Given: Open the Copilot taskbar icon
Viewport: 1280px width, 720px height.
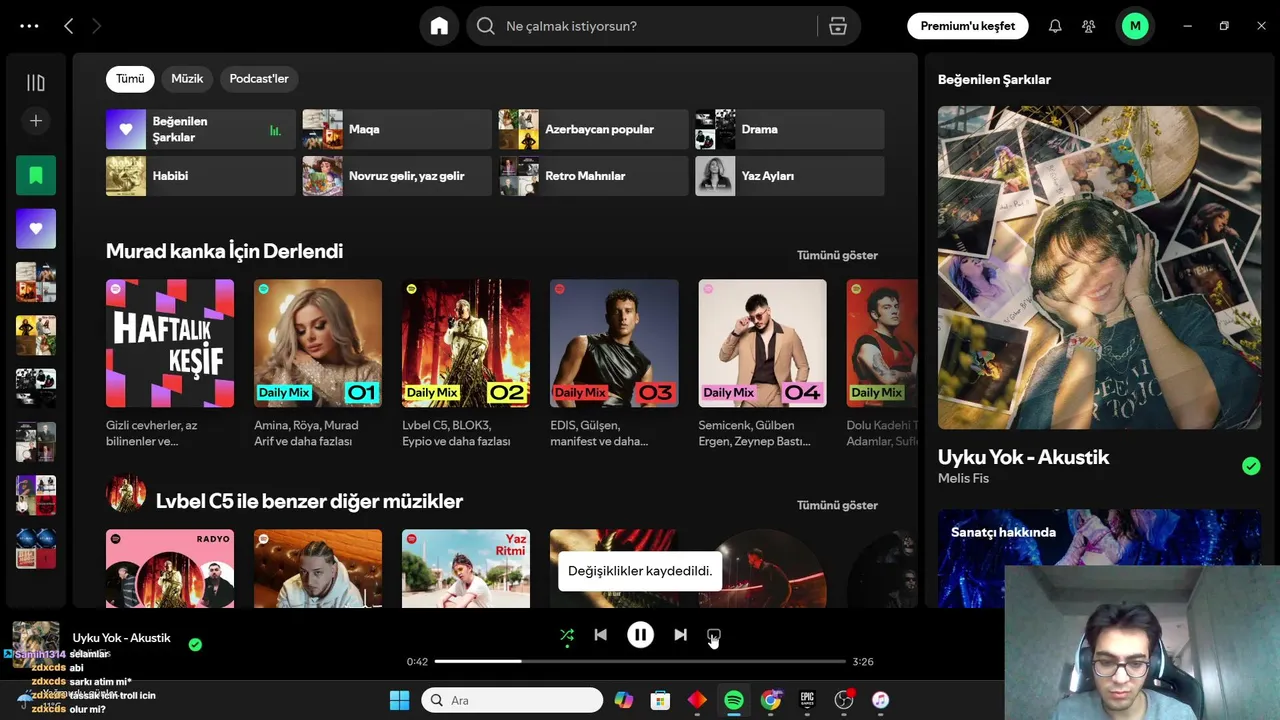Looking at the screenshot, I should pyautogui.click(x=624, y=700).
